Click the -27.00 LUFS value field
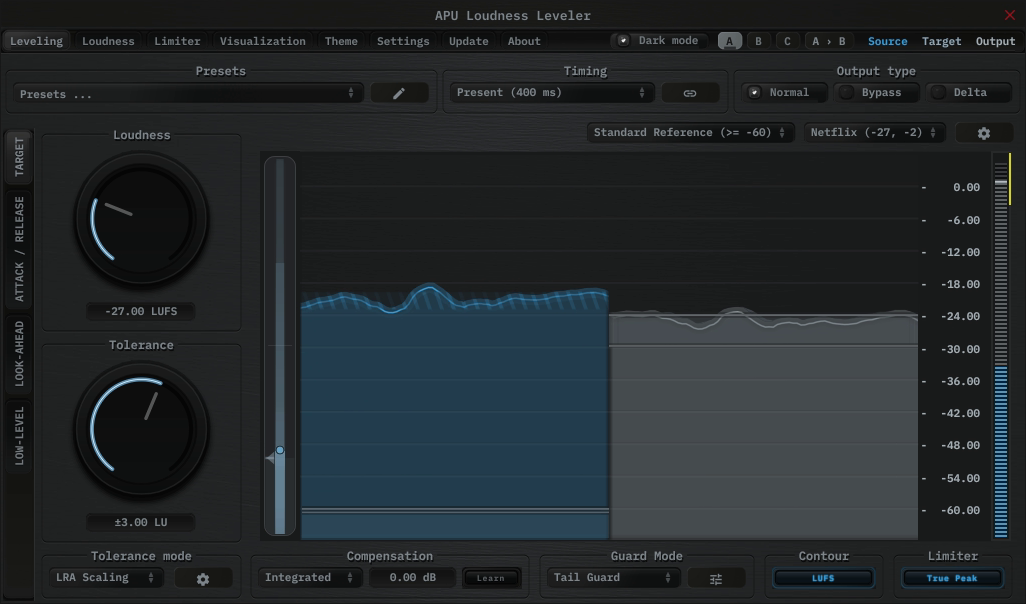Viewport: 1026px width, 604px height. click(x=141, y=311)
